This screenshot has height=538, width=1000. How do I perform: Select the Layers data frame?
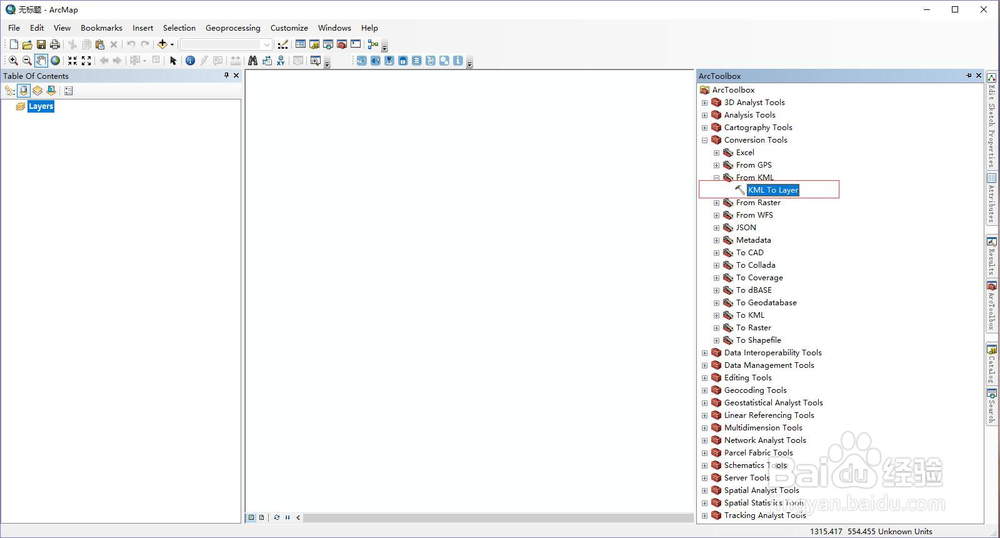[x=41, y=106]
